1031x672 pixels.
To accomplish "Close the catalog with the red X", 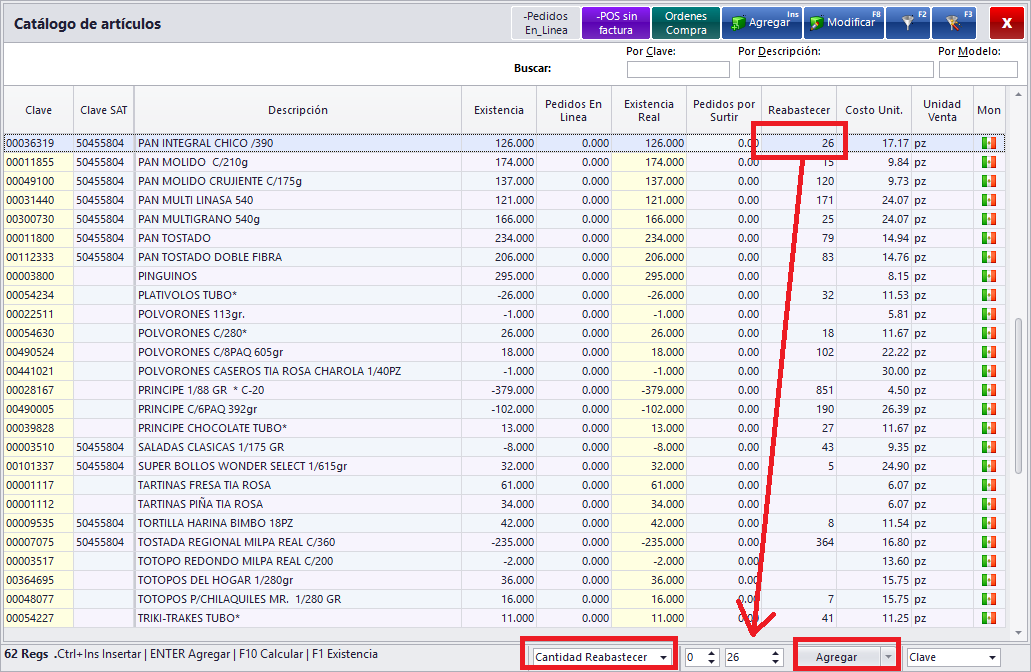I will (1006, 22).
